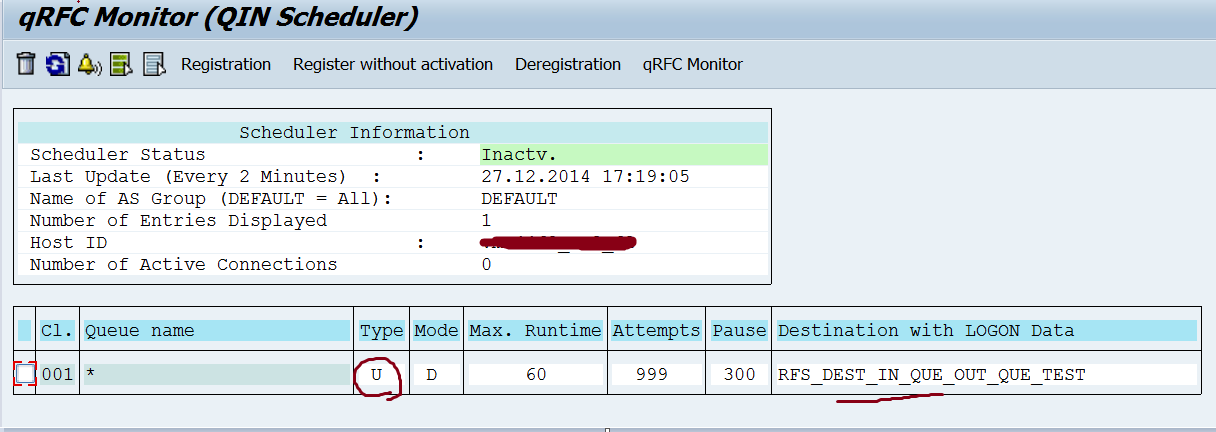Click the delete trash can icon
The image size is (1216, 432).
click(26, 64)
